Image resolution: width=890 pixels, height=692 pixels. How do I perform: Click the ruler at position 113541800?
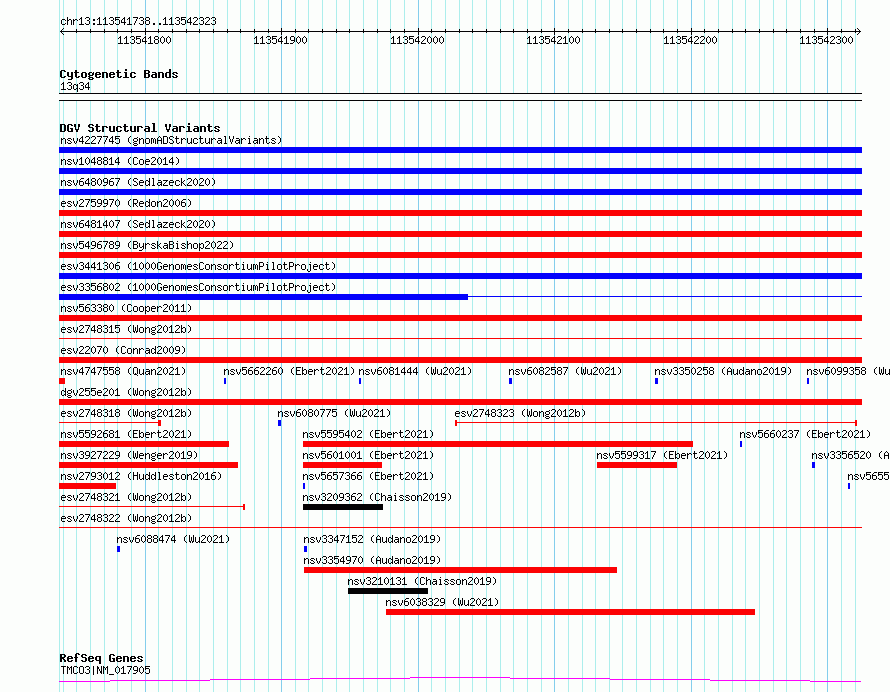tap(144, 40)
